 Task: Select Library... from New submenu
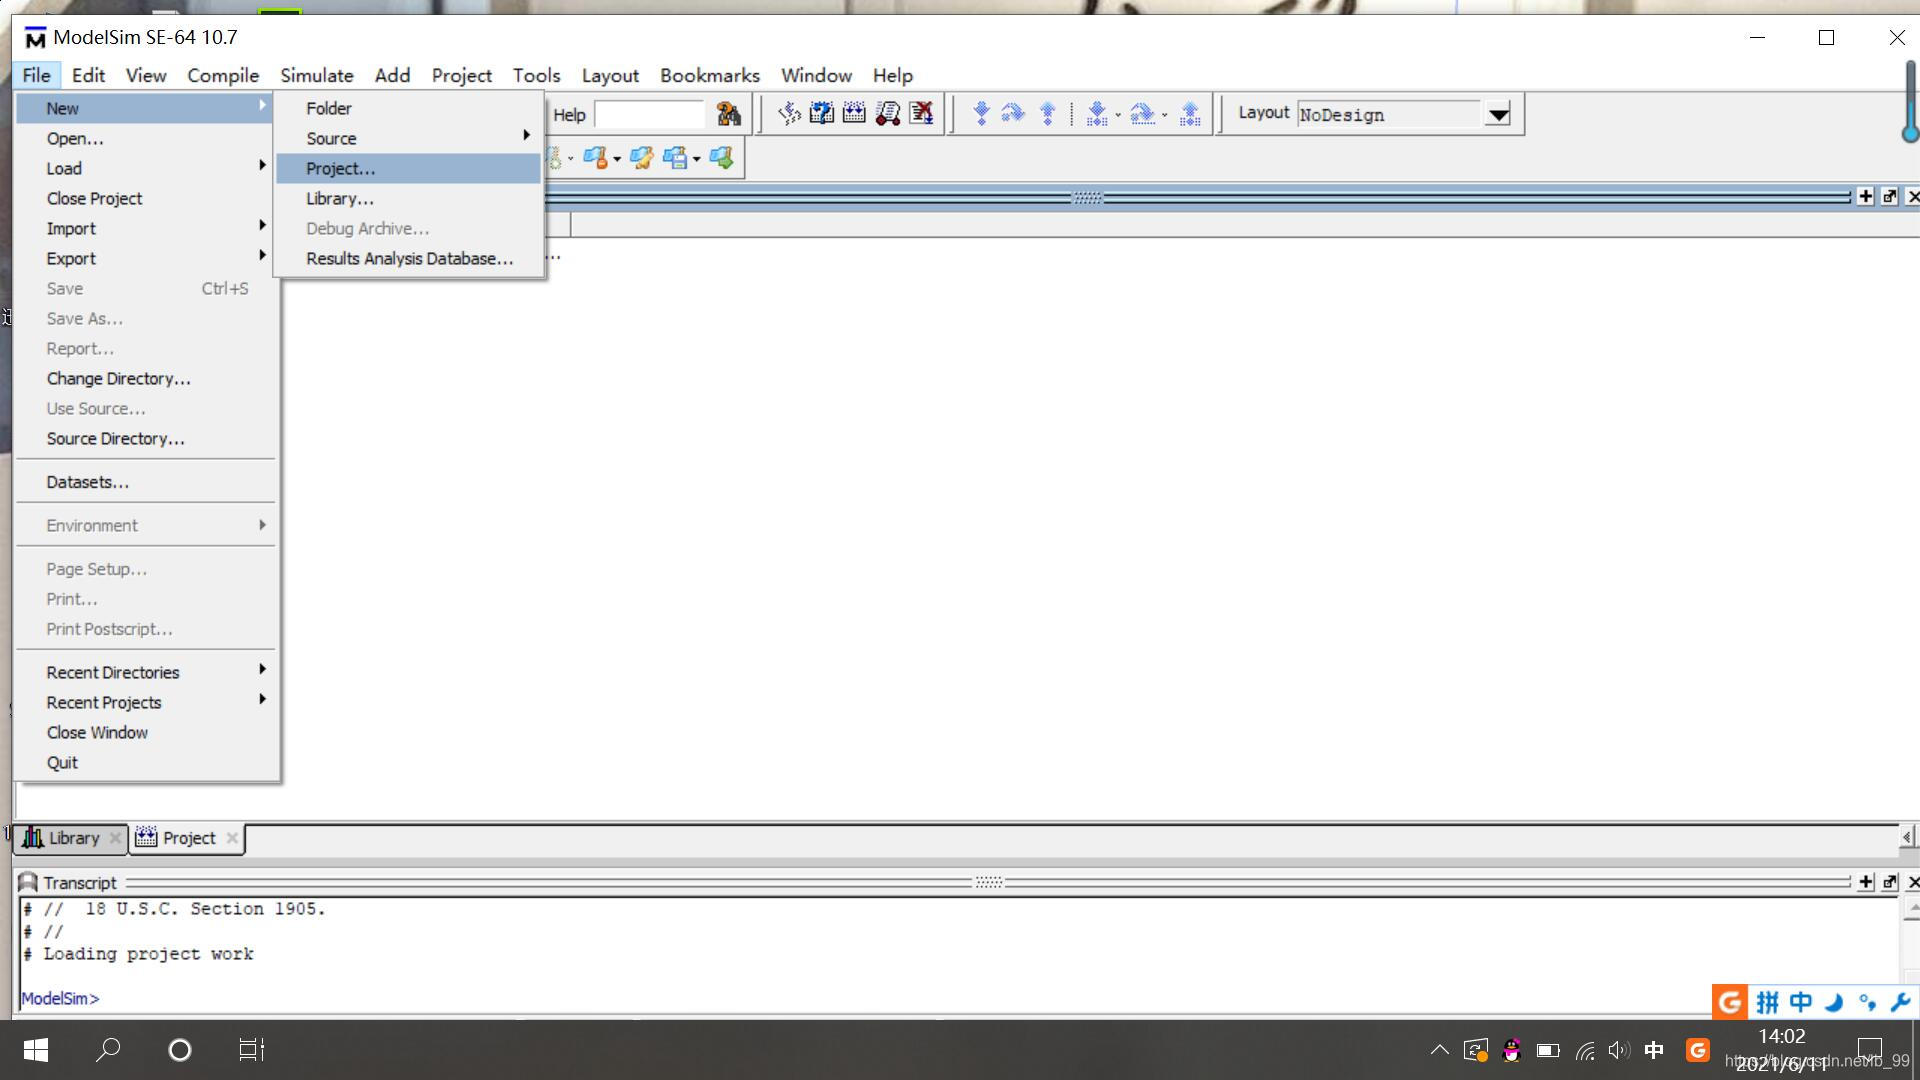340,198
